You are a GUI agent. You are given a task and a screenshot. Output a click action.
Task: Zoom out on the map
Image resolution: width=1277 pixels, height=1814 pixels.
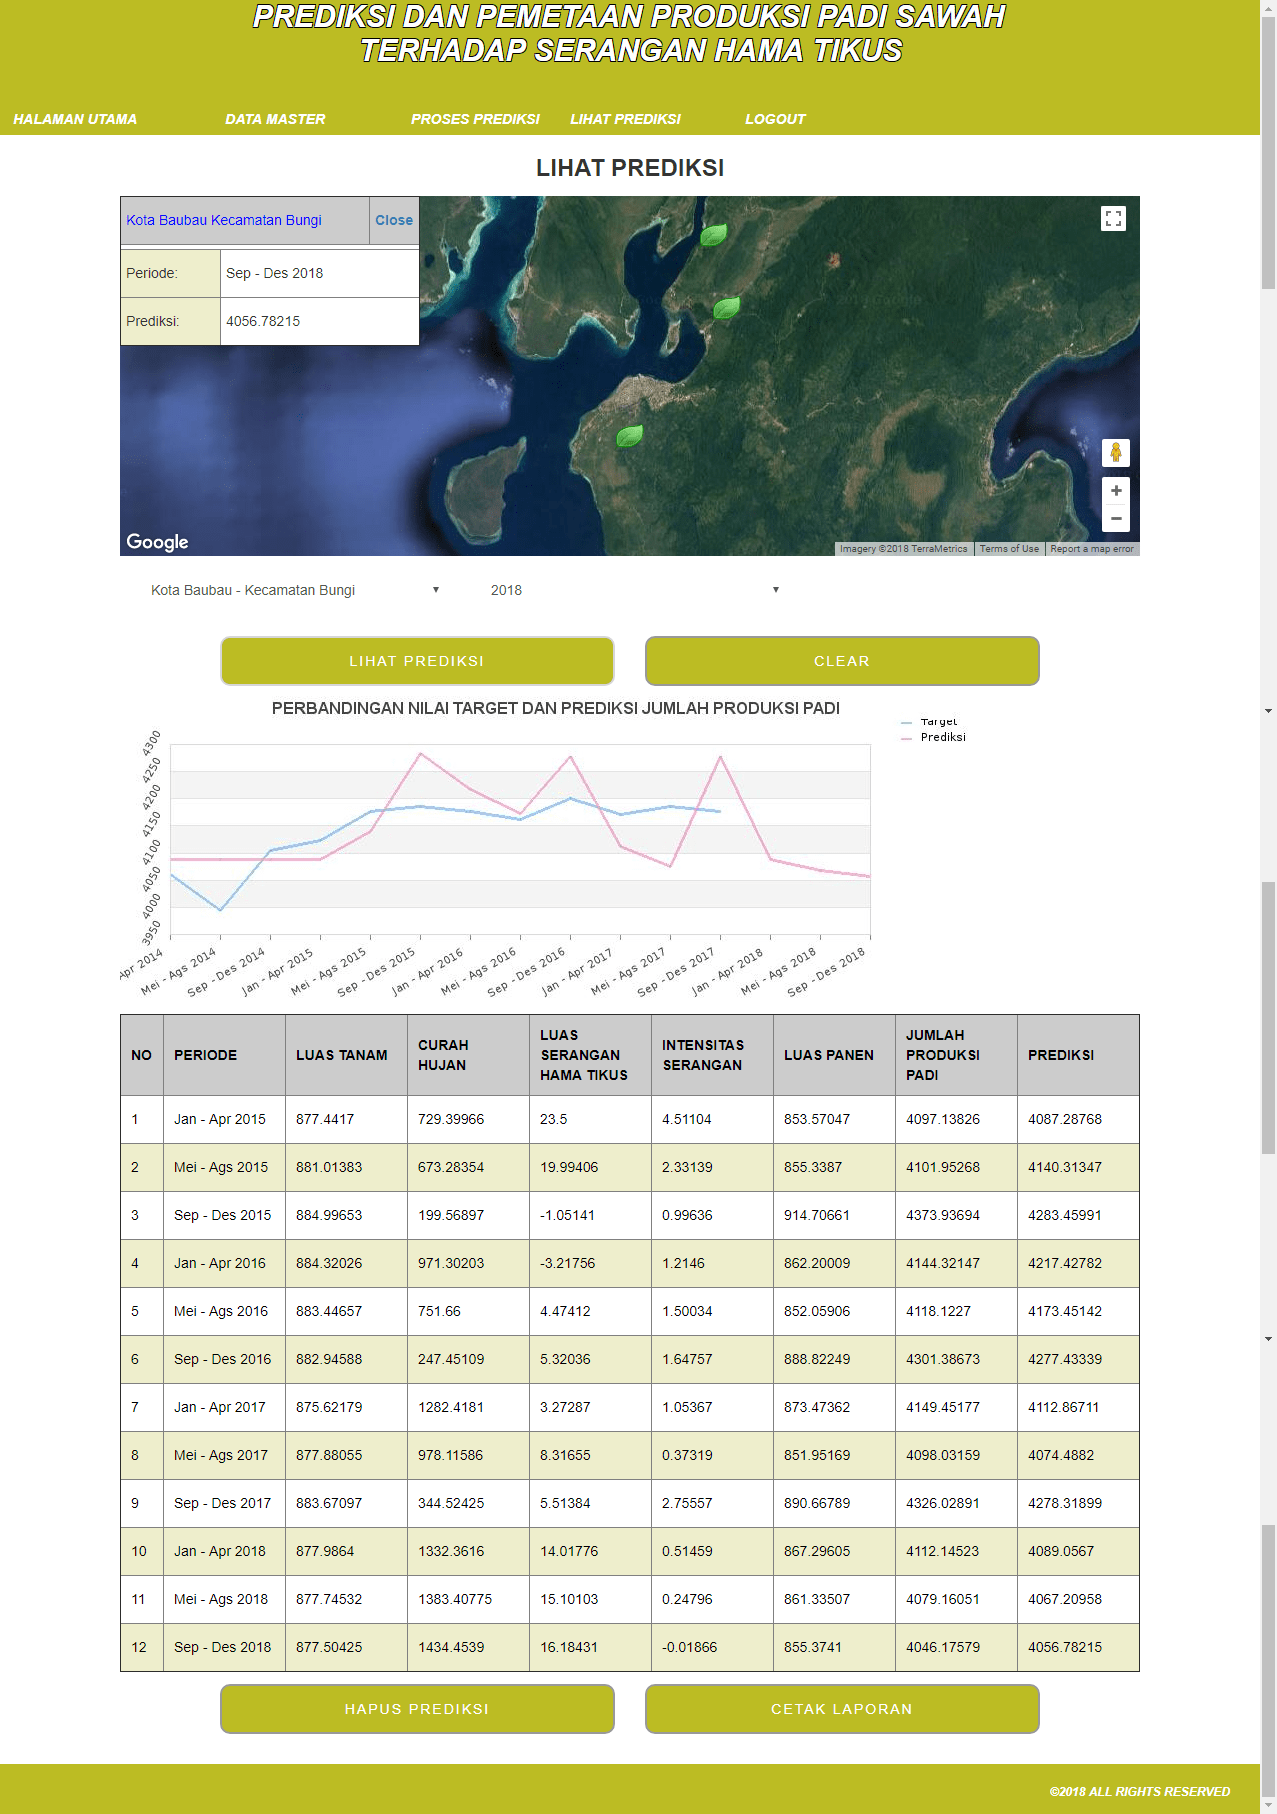(x=1115, y=519)
